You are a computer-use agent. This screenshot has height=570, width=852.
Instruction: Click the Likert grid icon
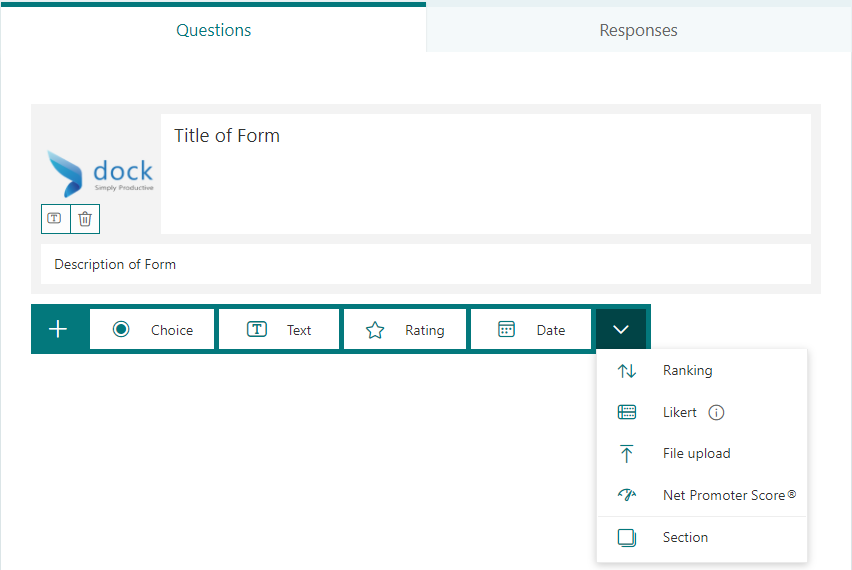(627, 412)
